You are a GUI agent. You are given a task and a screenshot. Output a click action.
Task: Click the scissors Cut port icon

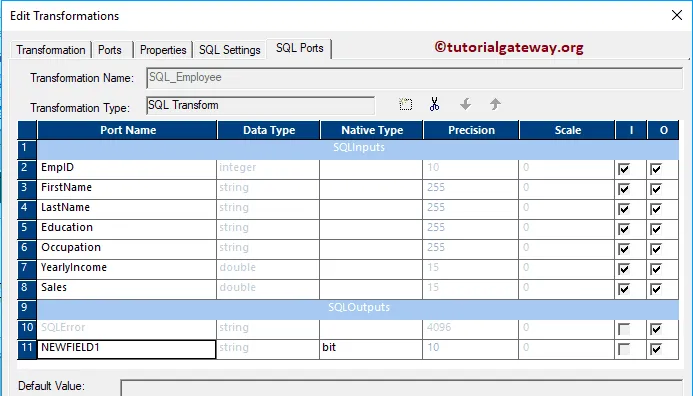(434, 104)
